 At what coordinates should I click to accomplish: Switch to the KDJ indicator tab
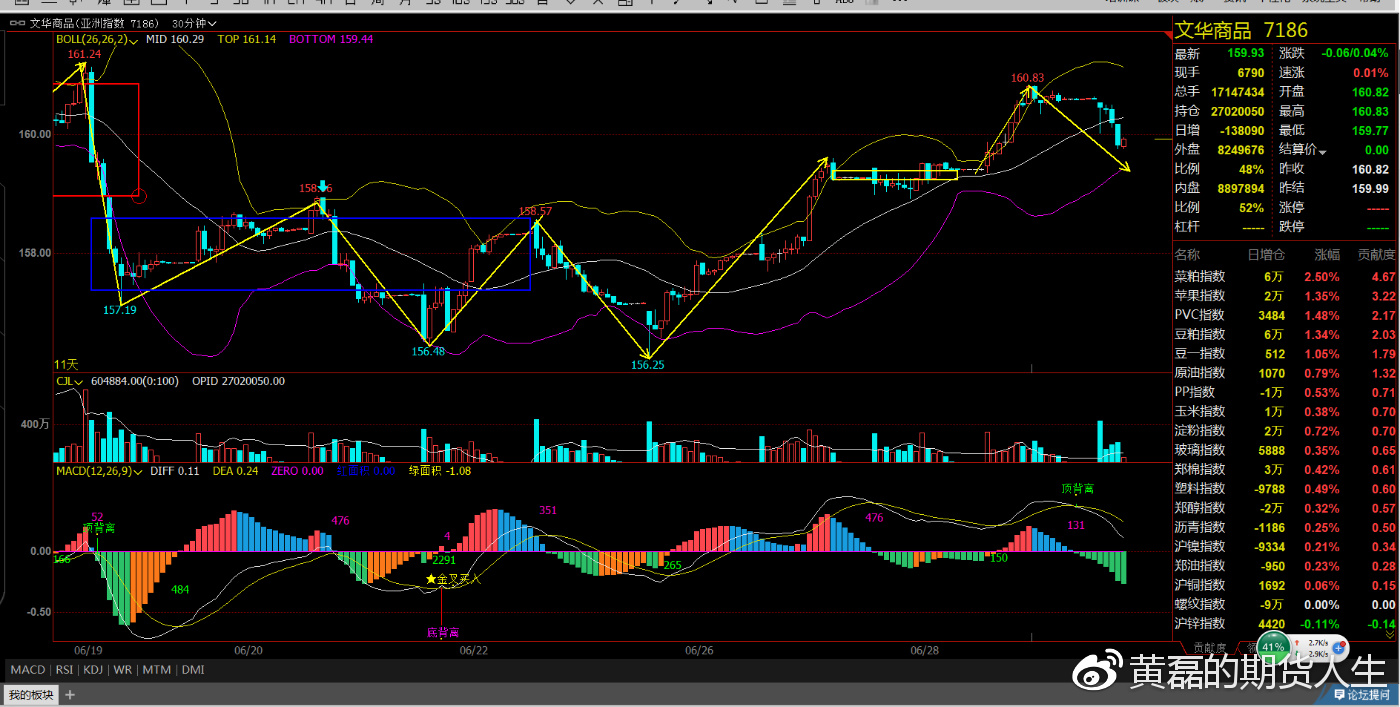[x=93, y=670]
